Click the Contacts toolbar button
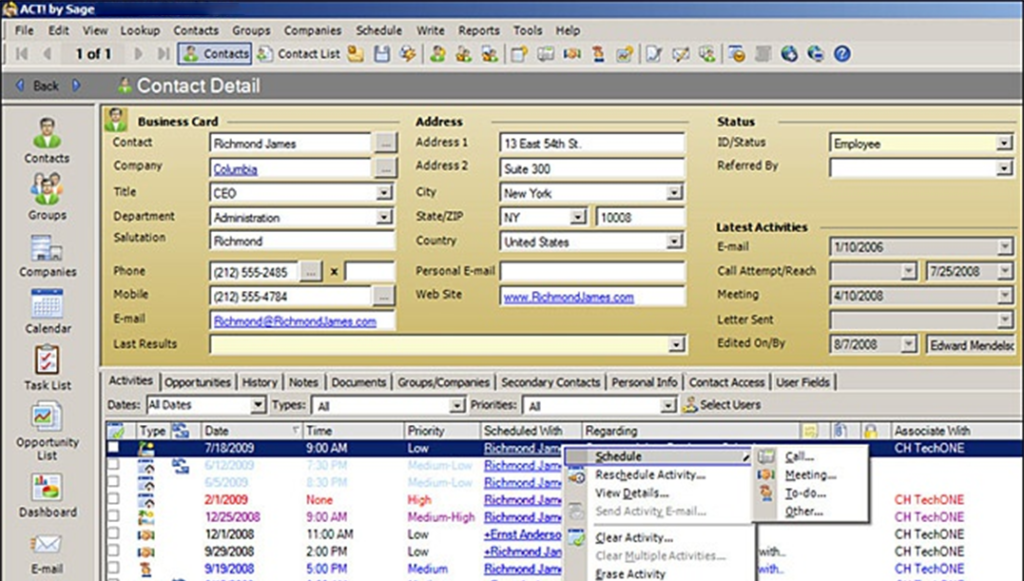This screenshot has width=1024, height=581. point(215,54)
